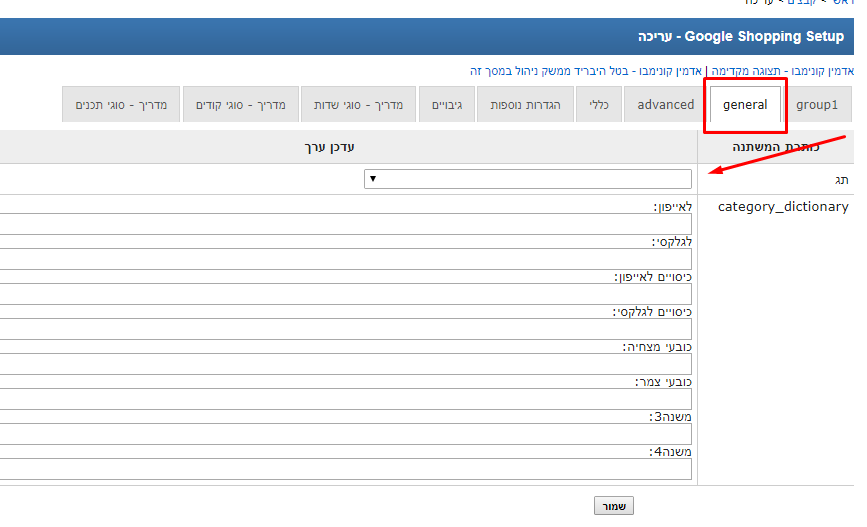Focus the משנה4 text field

point(346,469)
